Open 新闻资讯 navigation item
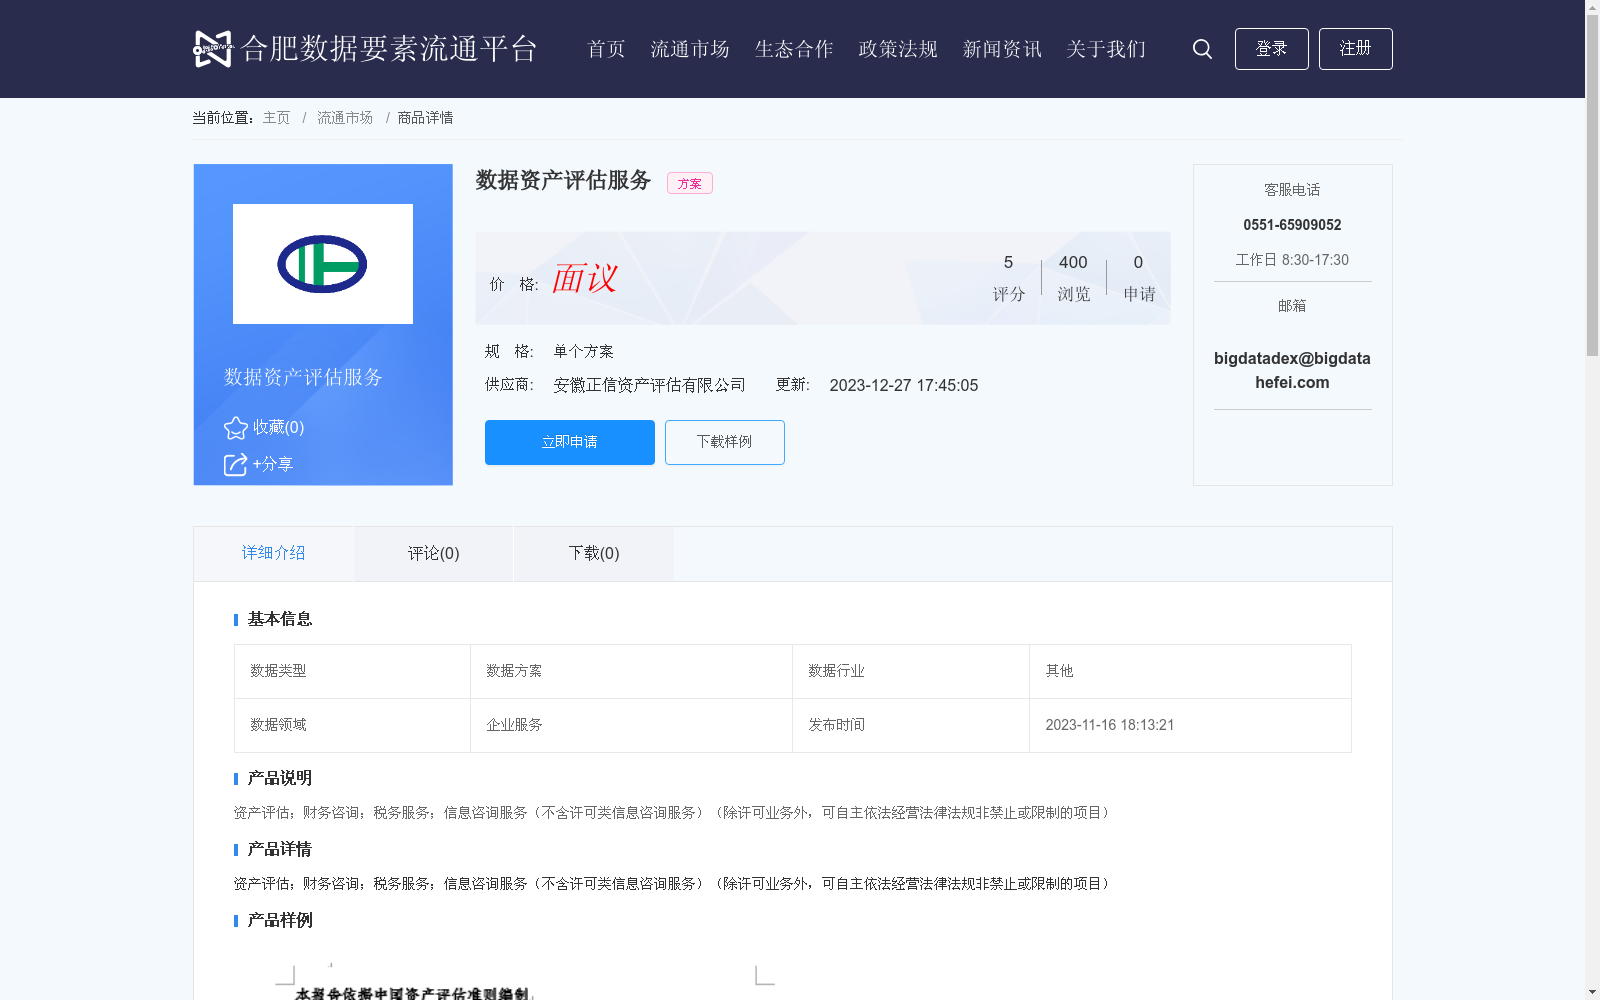Screen dimensions: 1600x1000 coord(1002,49)
